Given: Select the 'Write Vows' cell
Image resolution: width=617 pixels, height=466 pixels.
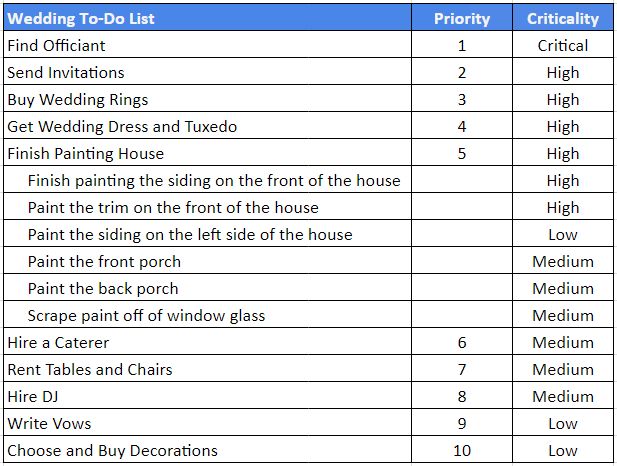Looking at the screenshot, I should coord(207,423).
